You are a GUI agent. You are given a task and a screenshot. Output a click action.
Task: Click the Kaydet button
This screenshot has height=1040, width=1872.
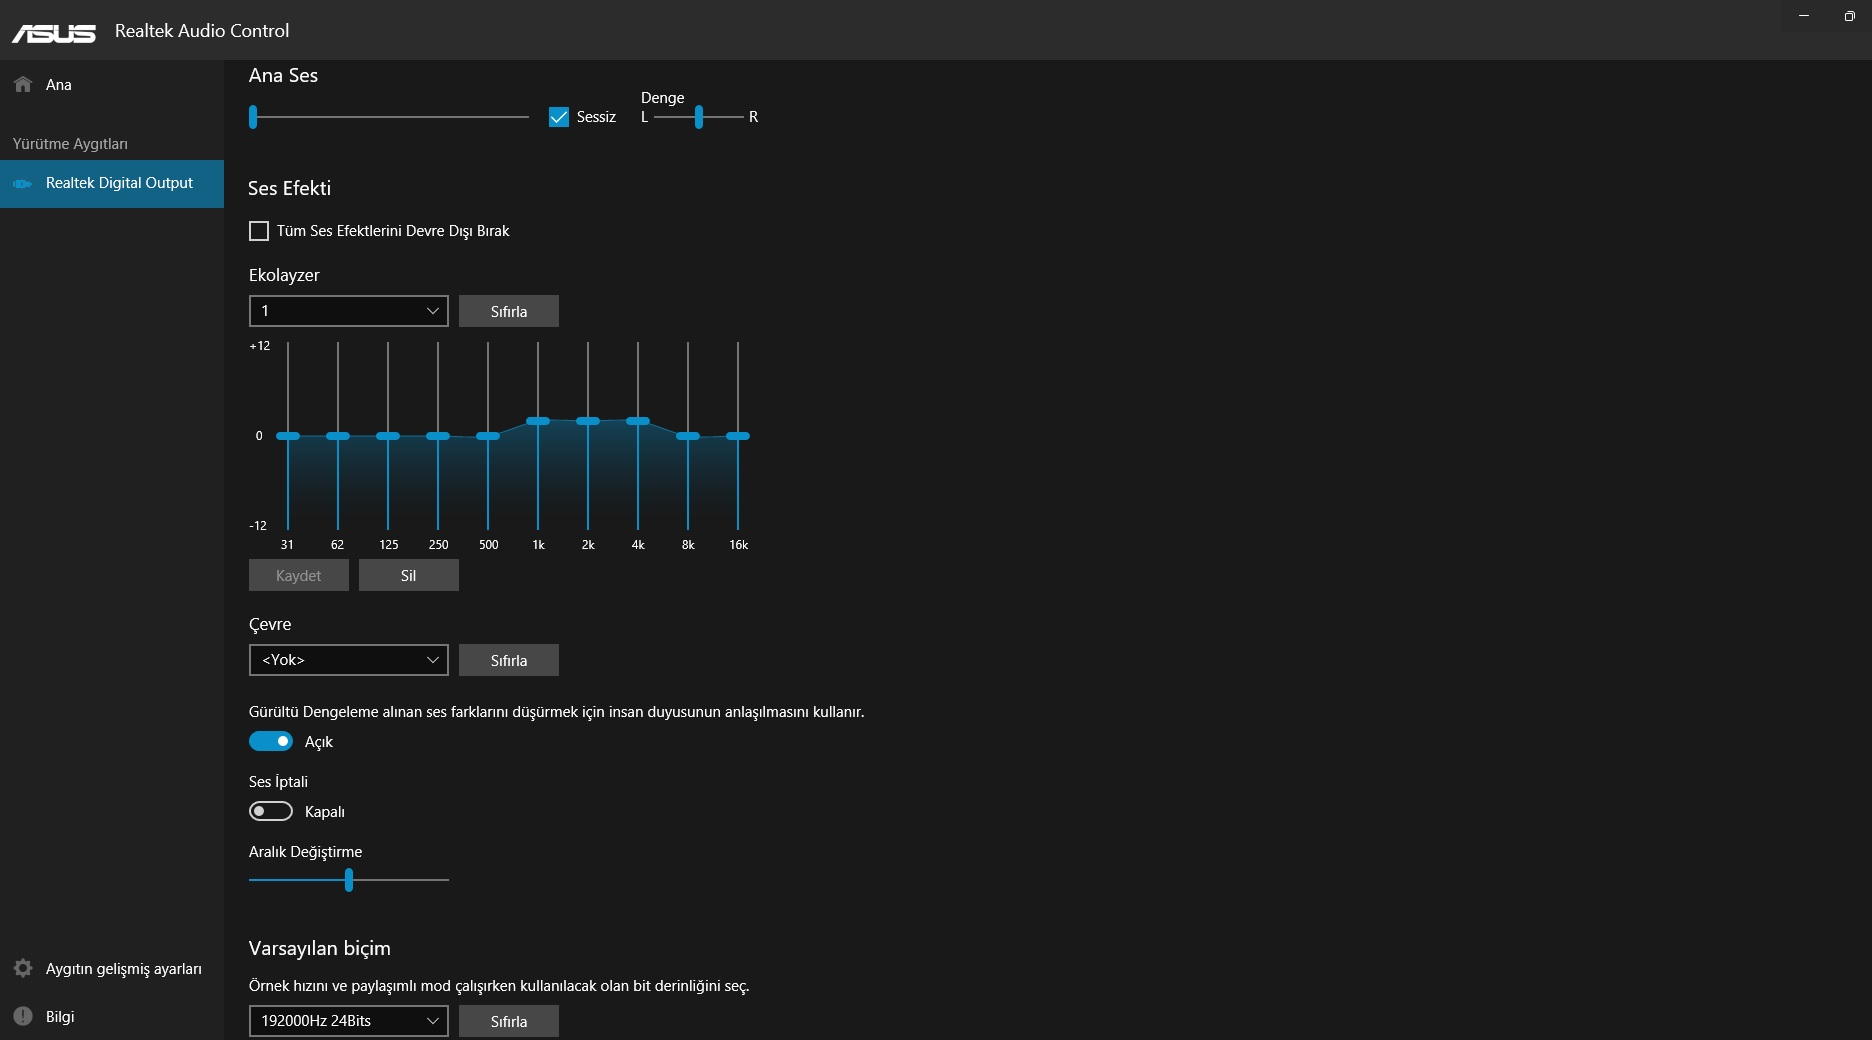(x=299, y=575)
